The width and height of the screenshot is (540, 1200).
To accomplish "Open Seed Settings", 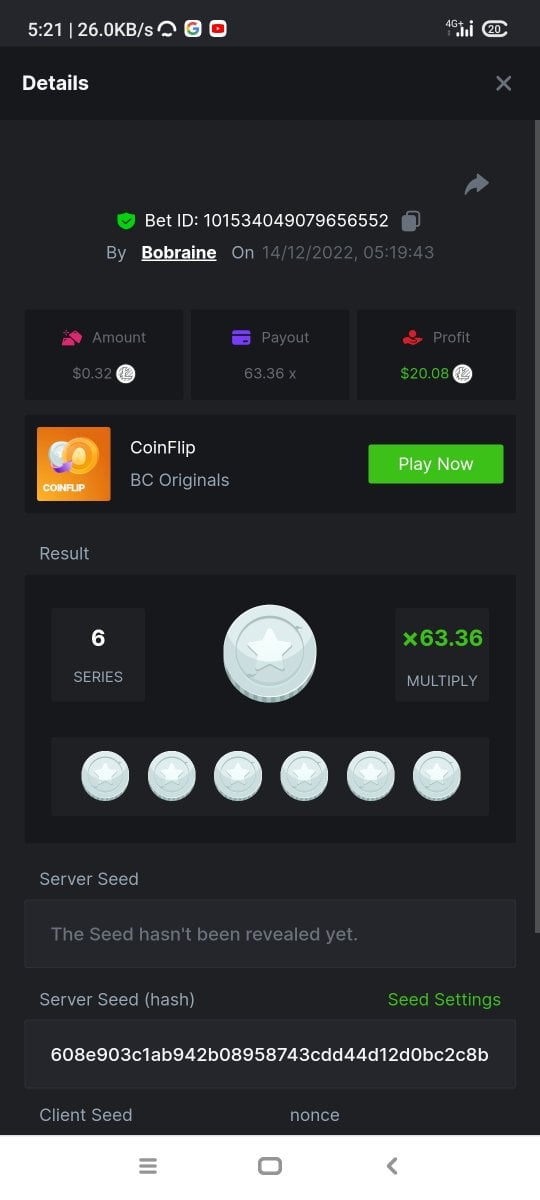I will point(444,1000).
